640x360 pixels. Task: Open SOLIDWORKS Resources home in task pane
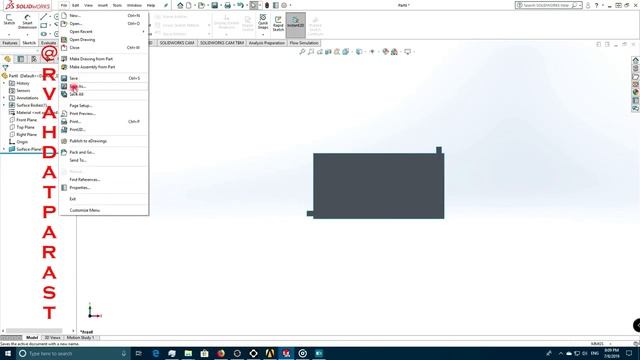tap(636, 60)
